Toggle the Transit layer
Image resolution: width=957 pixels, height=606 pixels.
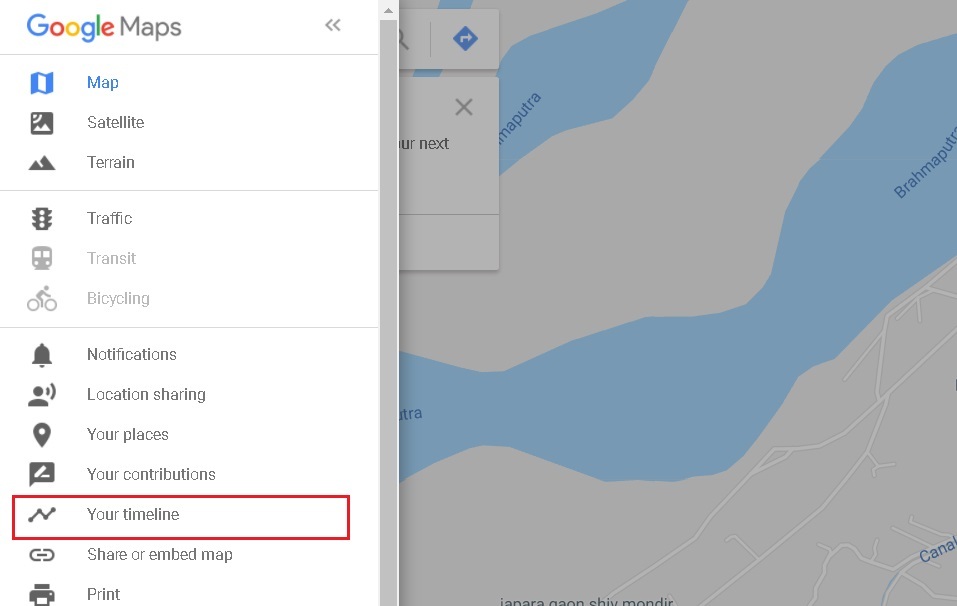[111, 259]
